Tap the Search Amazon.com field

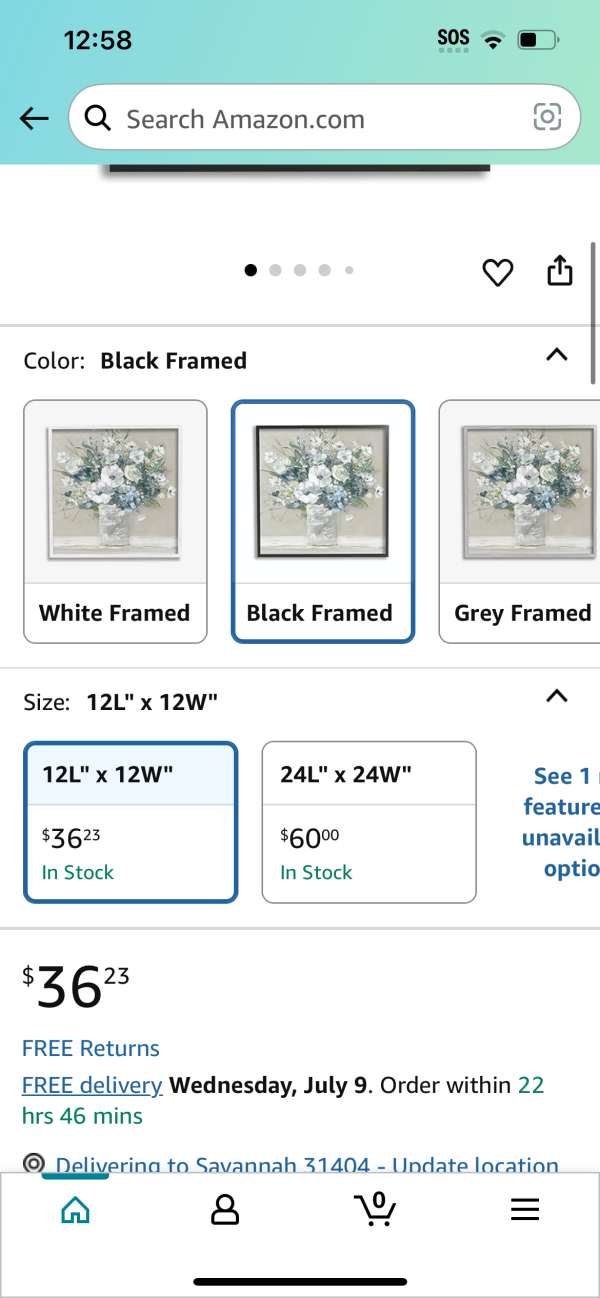[324, 119]
